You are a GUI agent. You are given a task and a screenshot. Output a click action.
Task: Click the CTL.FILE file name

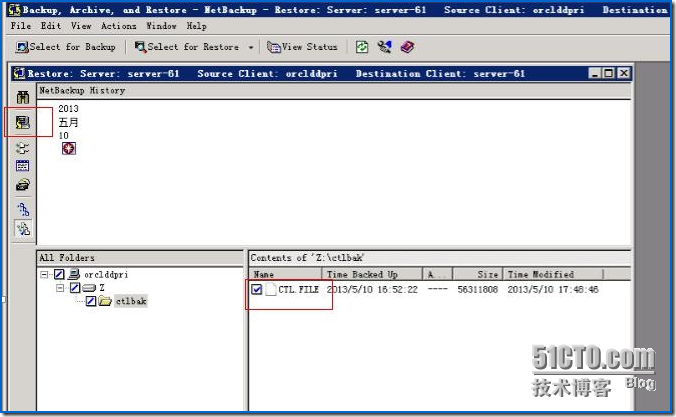(298, 289)
